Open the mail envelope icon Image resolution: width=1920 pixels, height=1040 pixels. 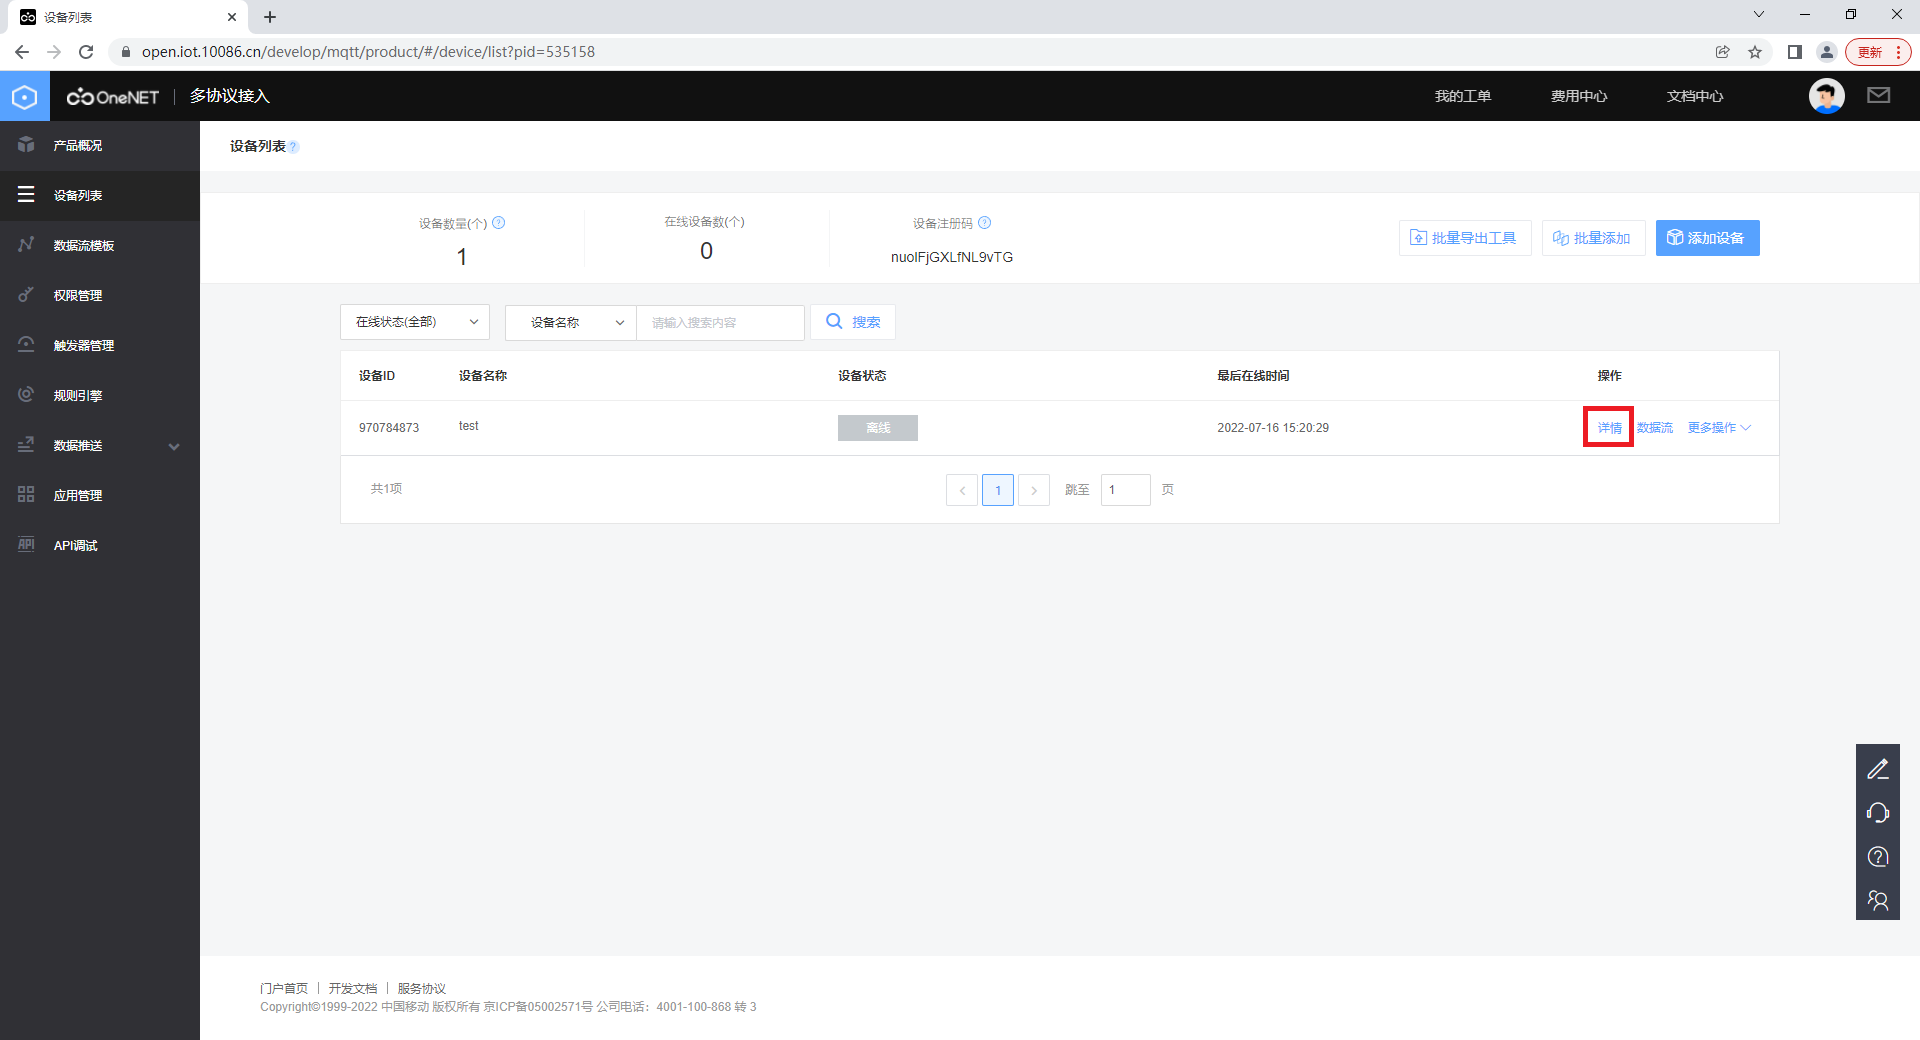click(x=1878, y=95)
